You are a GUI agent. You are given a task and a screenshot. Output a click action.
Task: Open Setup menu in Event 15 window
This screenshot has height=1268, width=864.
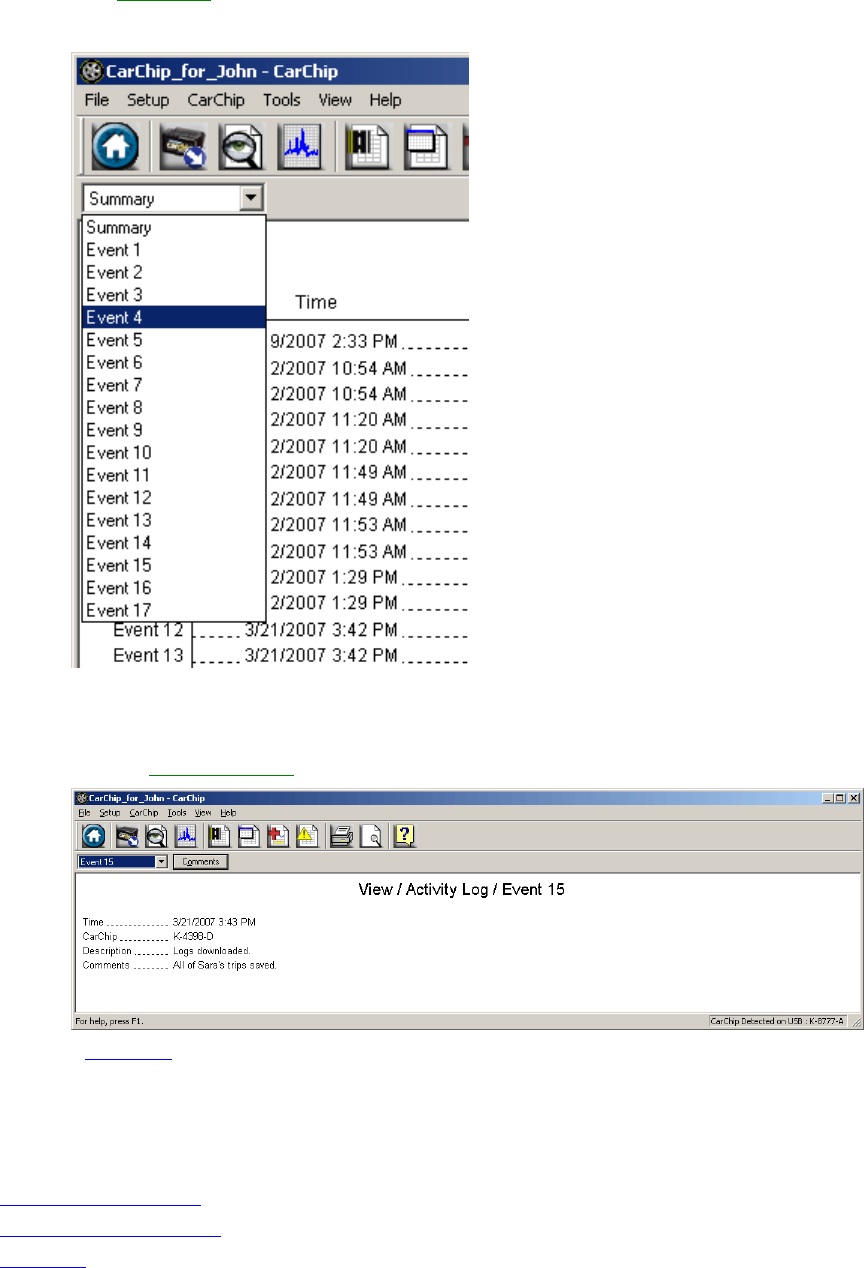pyautogui.click(x=110, y=813)
